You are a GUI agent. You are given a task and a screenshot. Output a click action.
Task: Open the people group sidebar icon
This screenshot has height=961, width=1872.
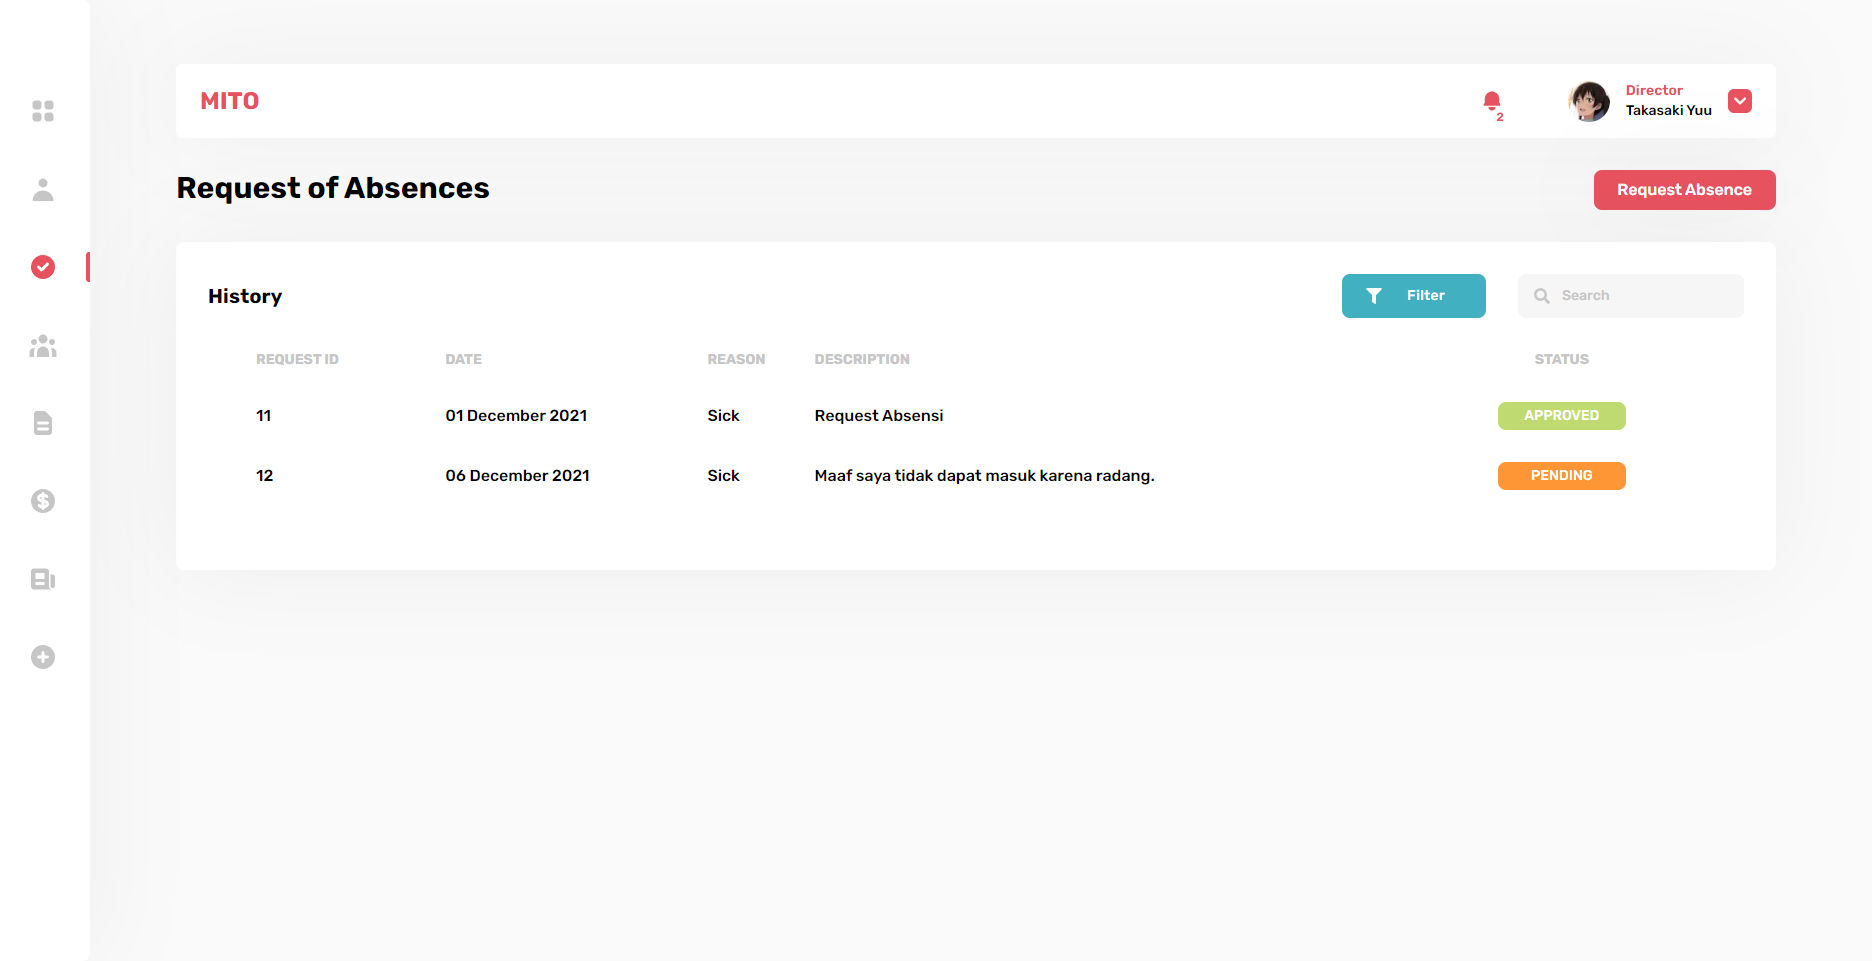43,346
